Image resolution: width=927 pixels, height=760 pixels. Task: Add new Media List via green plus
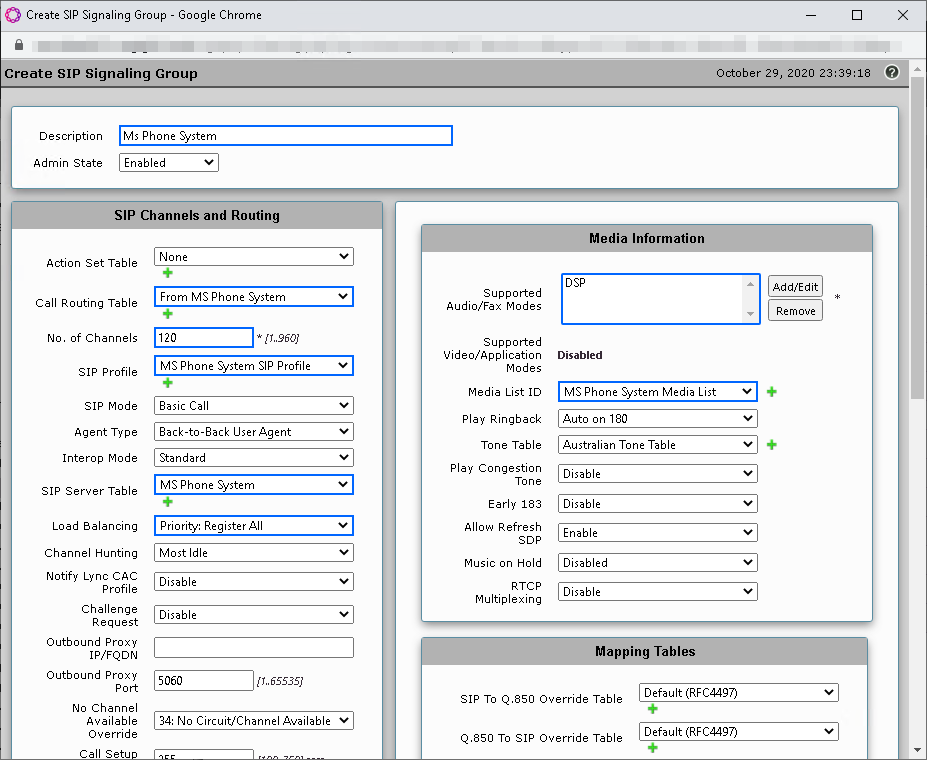pyautogui.click(x=772, y=392)
